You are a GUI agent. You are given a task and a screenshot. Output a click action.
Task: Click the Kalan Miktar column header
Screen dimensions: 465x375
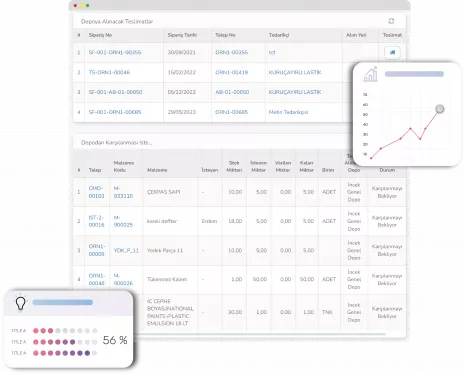point(307,166)
